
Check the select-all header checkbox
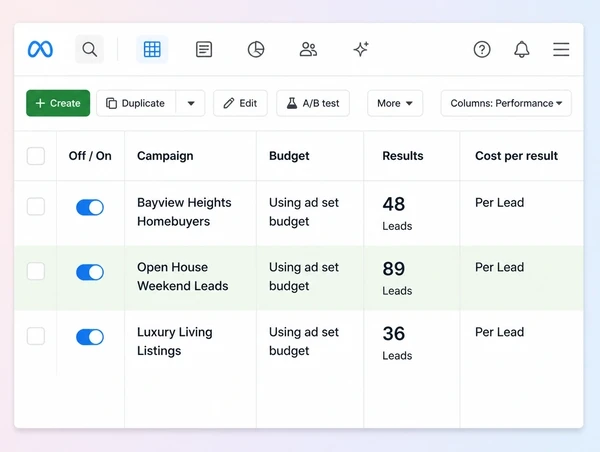point(36,156)
